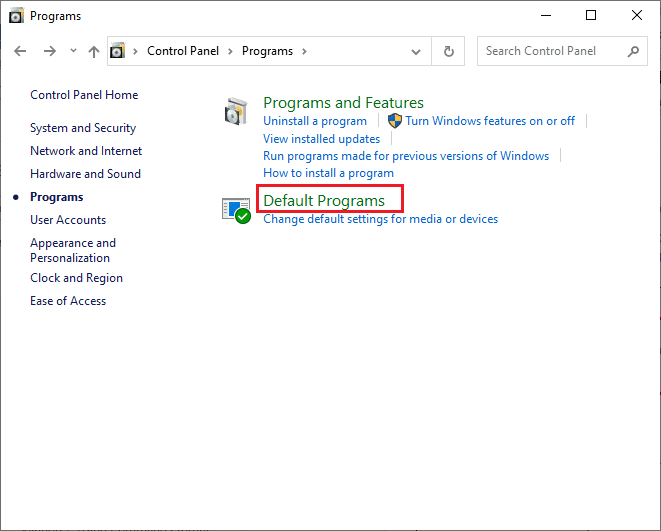Click View installed updates
Image resolution: width=661 pixels, height=531 pixels.
pyautogui.click(x=322, y=139)
